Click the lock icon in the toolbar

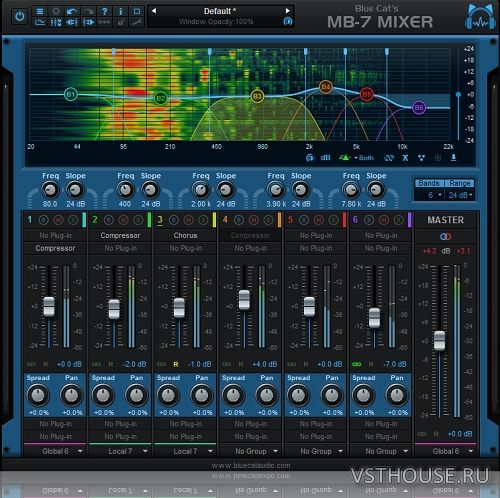[x=121, y=22]
